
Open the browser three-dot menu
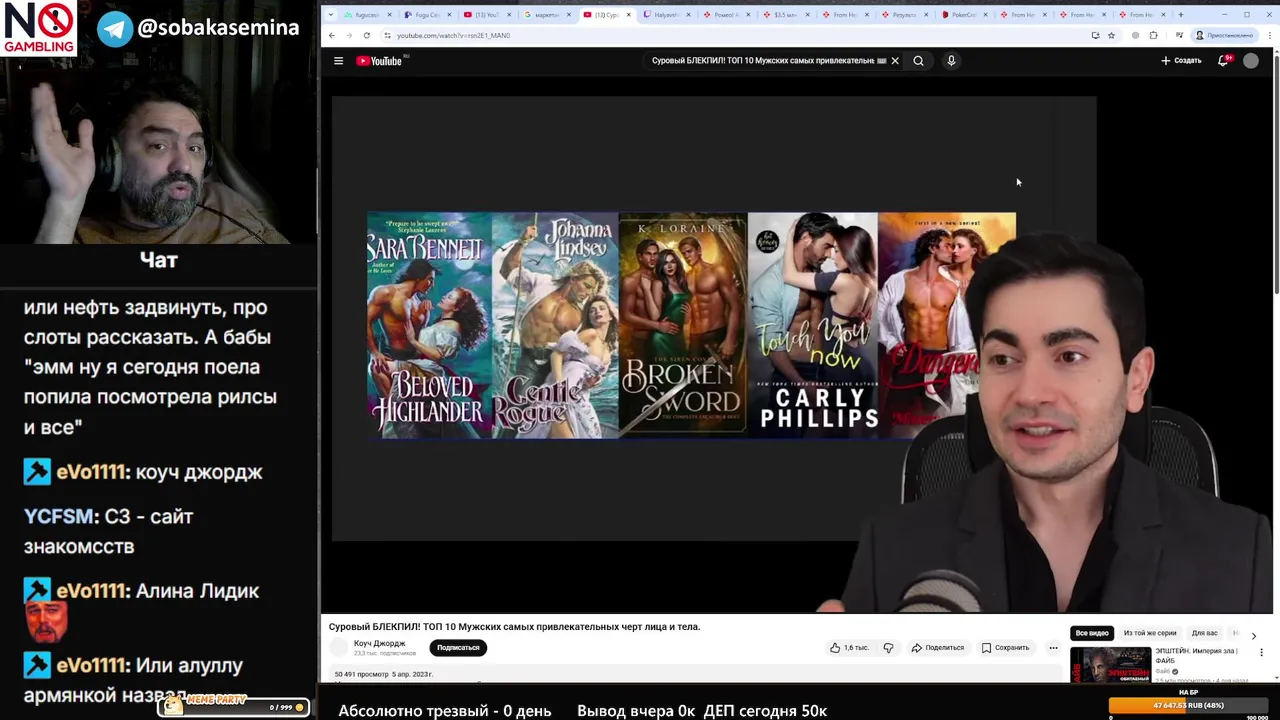[1268, 35]
